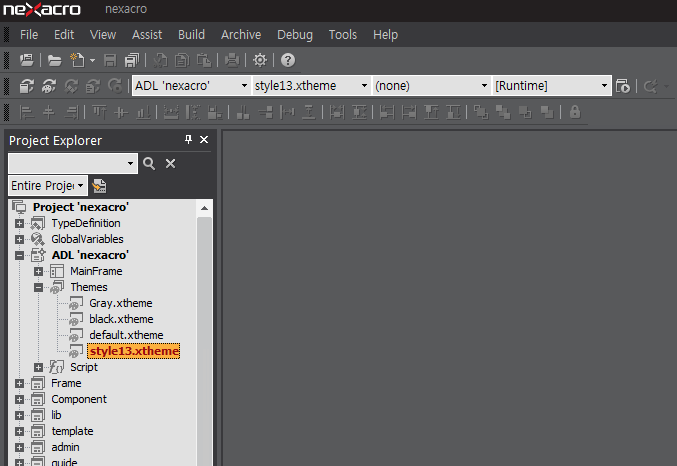Click the icon next to Entire Project dropdown
The height and width of the screenshot is (466, 677).
[99, 186]
